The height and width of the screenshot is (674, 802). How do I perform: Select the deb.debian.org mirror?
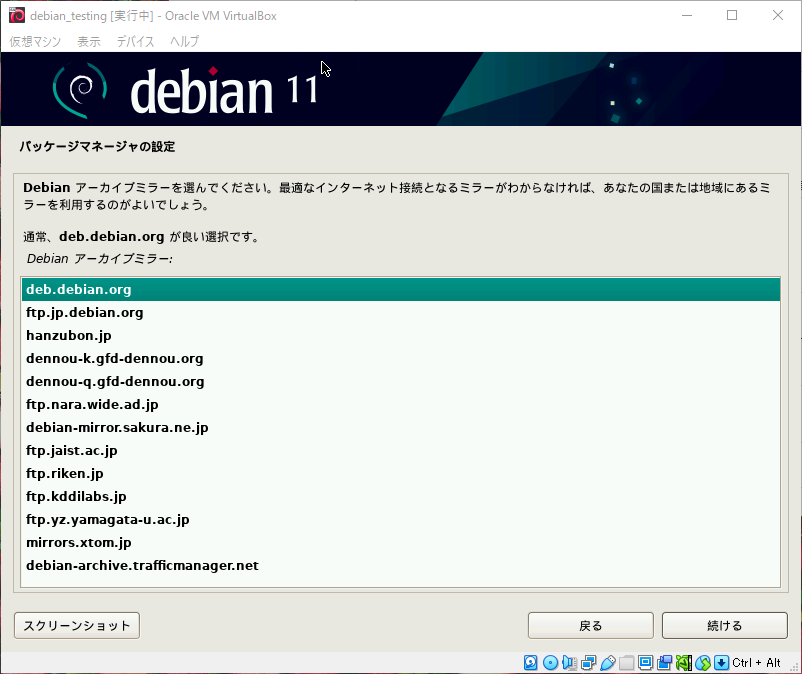pyautogui.click(x=401, y=289)
